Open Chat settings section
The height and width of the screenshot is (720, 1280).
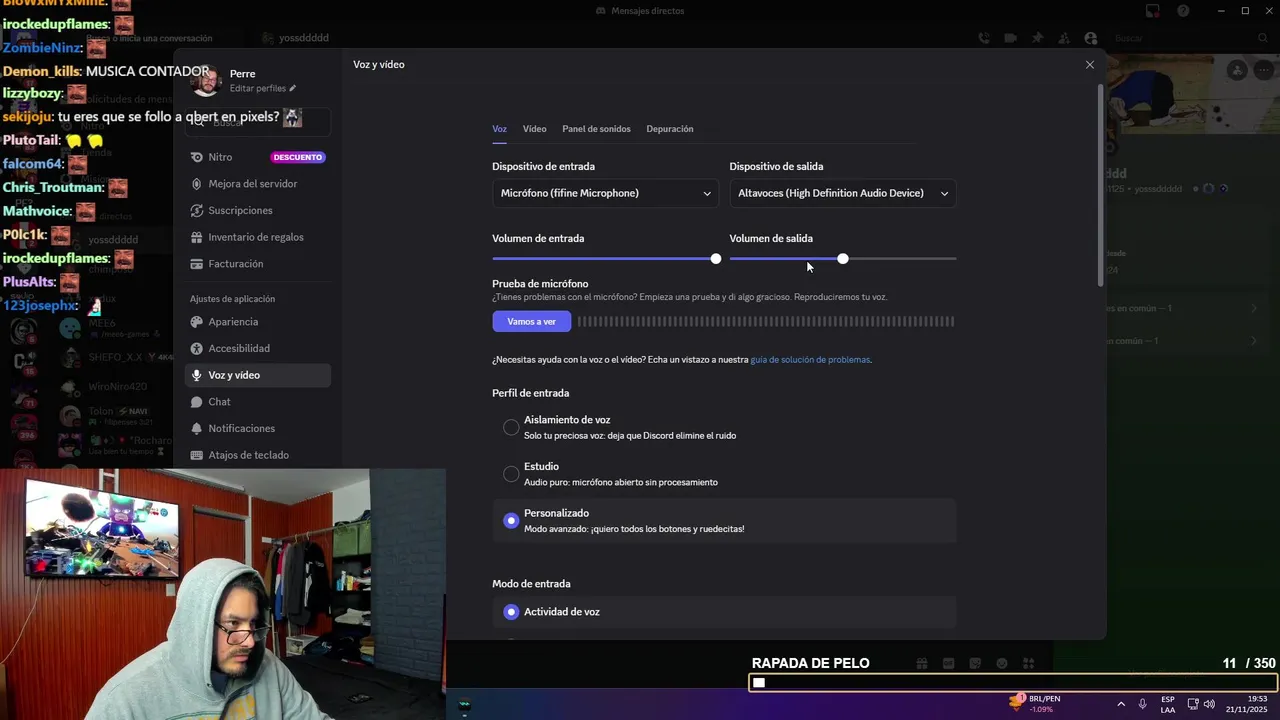click(x=258, y=402)
